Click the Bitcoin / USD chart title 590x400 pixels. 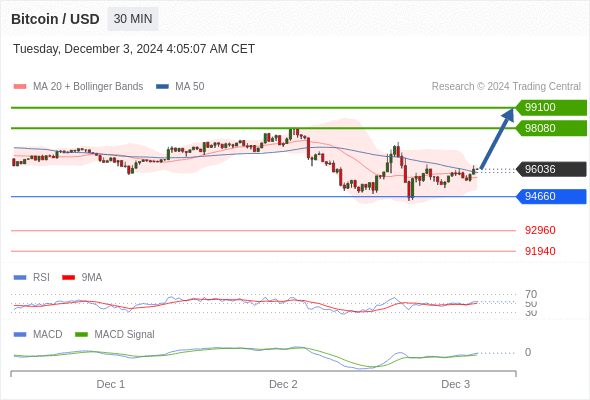click(55, 19)
